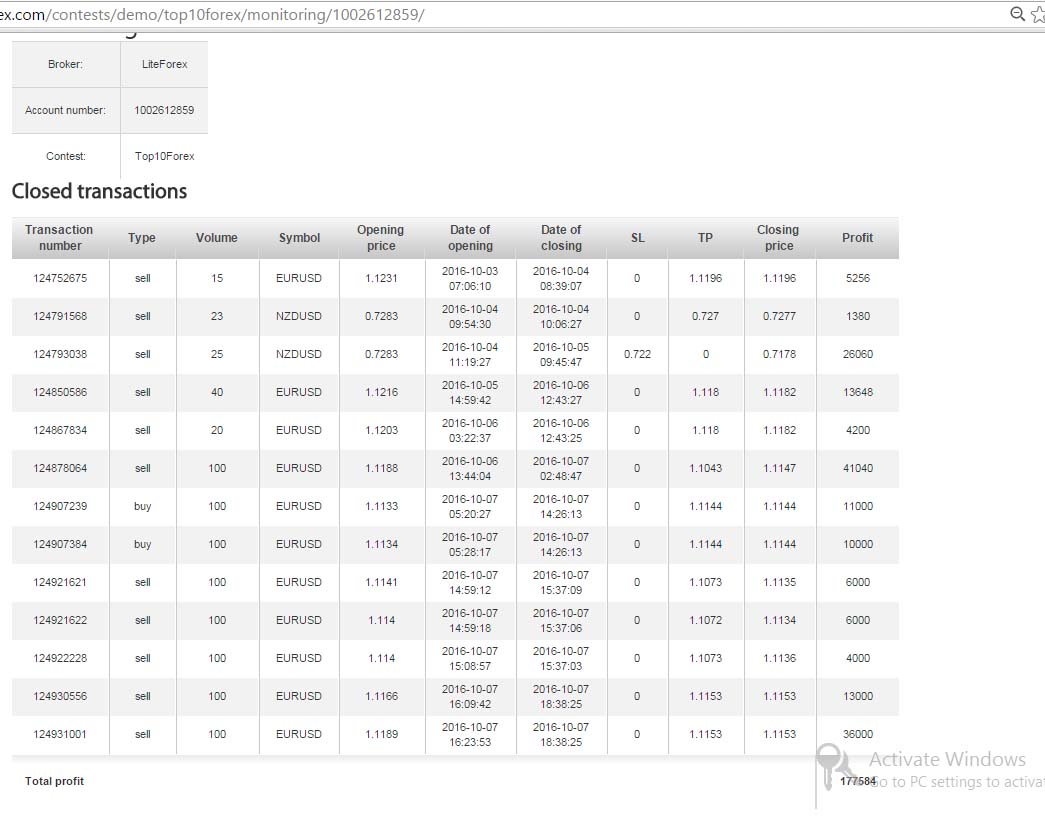The width and height of the screenshot is (1045, 827).
Task: Bookmark this page with the star icon
Action: coord(1038,14)
